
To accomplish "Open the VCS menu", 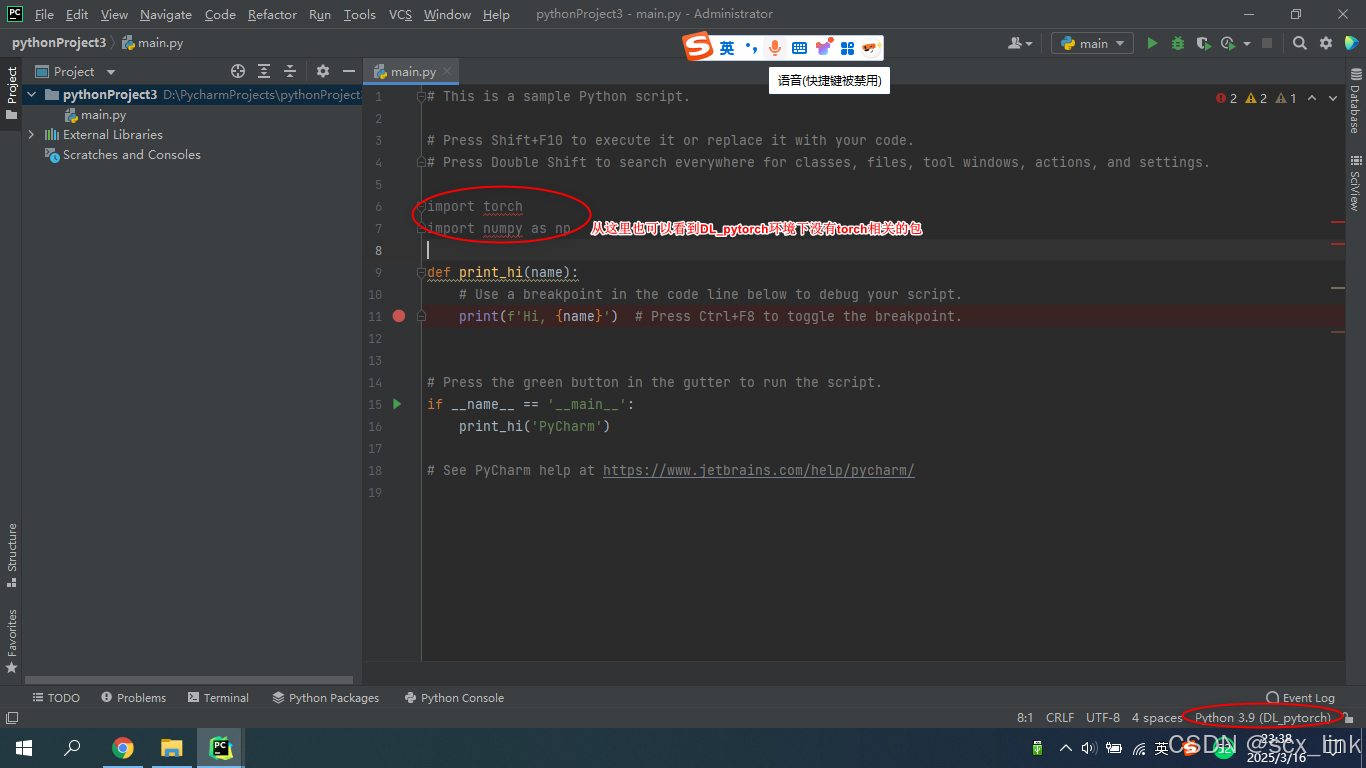I will tap(400, 14).
